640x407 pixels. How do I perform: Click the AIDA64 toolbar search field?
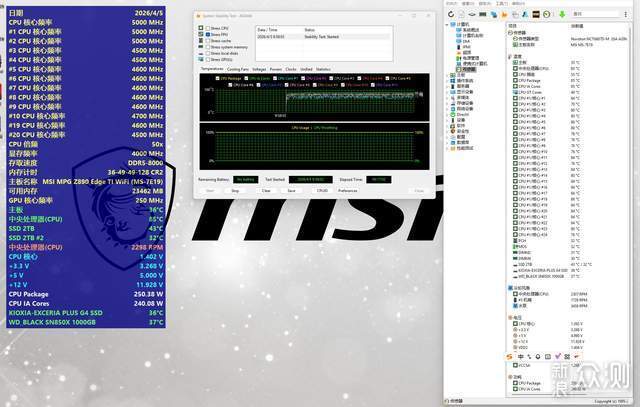(x=596, y=14)
